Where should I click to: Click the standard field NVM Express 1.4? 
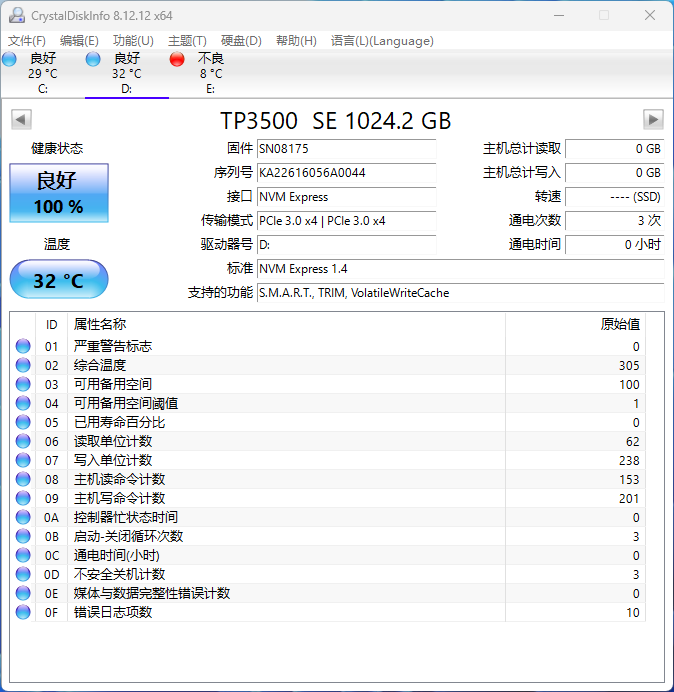[x=461, y=269]
